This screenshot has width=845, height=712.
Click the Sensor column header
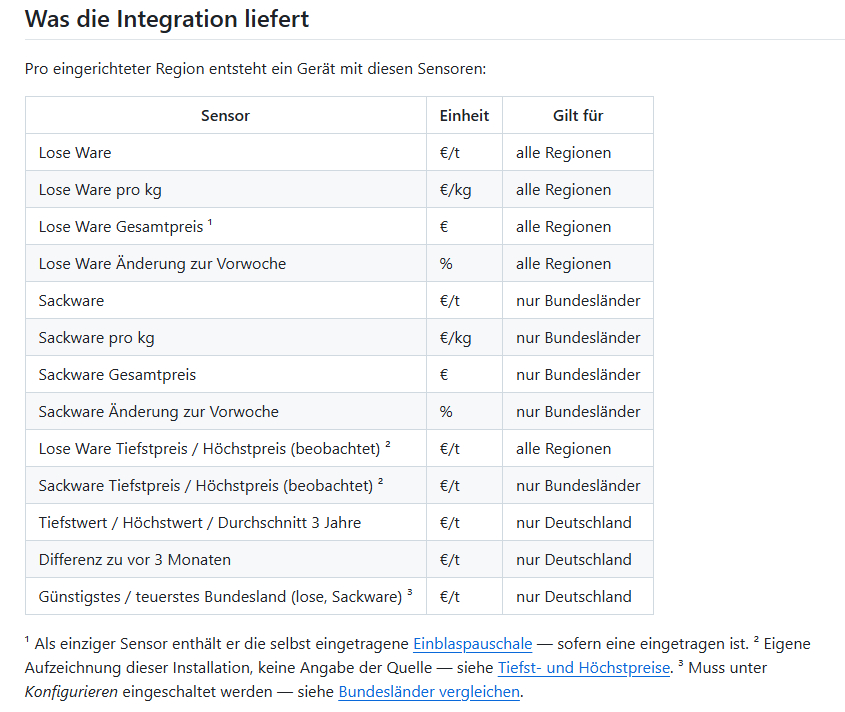point(225,115)
